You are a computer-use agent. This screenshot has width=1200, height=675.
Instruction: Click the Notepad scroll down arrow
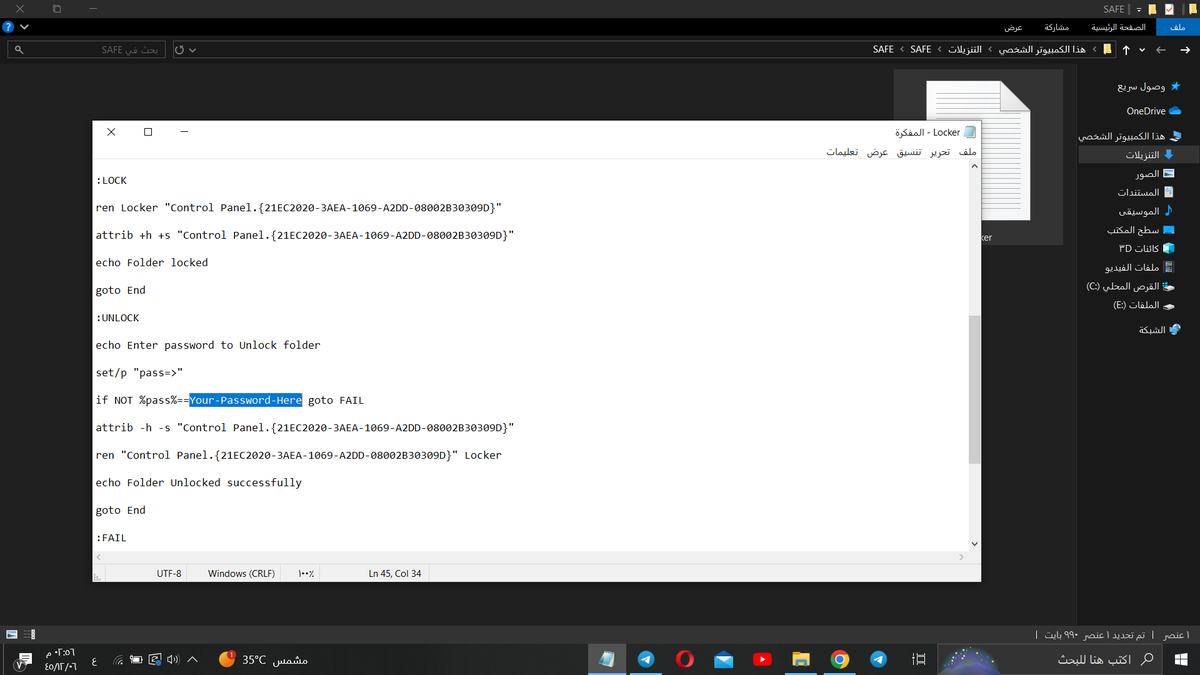975,543
